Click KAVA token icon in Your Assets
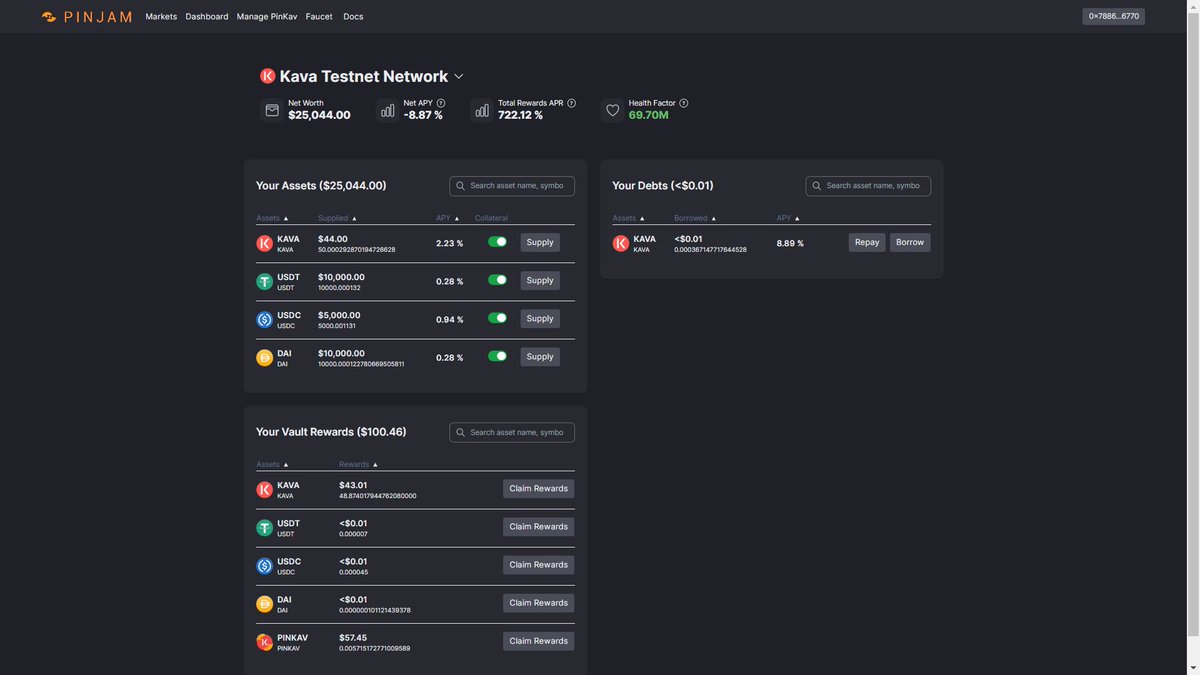This screenshot has width=1200, height=675. [264, 243]
